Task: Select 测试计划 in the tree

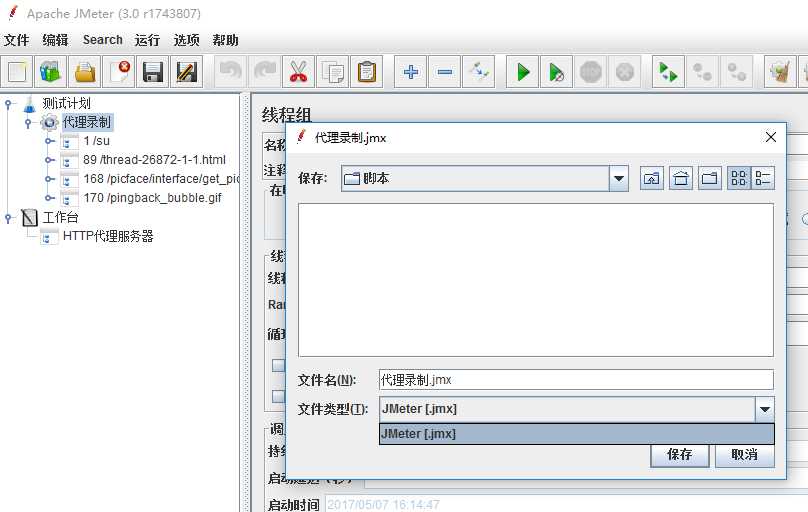Action: [x=66, y=104]
